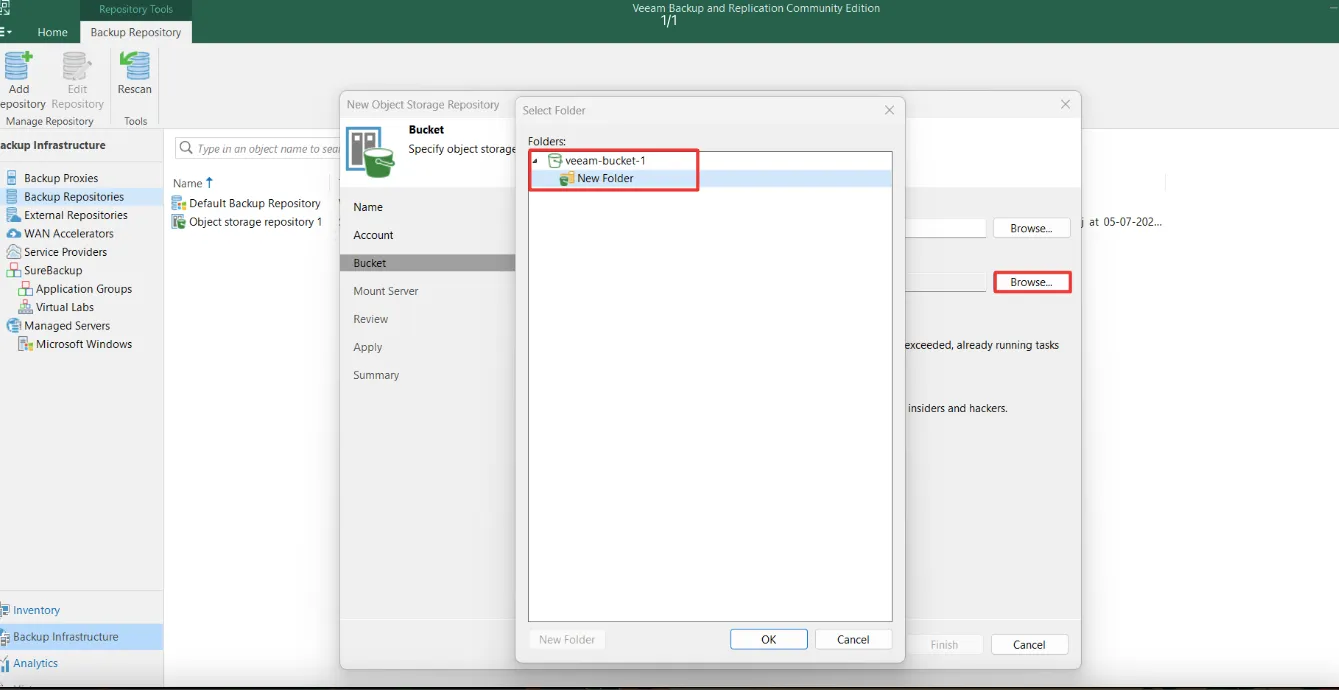Go to the Summary wizard step
Screen dimensions: 1339x690
pos(376,375)
